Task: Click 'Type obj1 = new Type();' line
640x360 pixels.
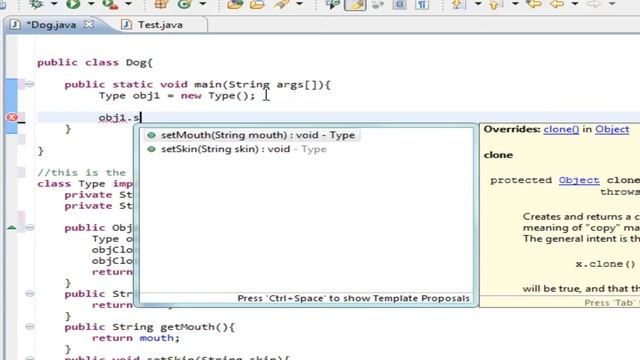Action: 177,96
